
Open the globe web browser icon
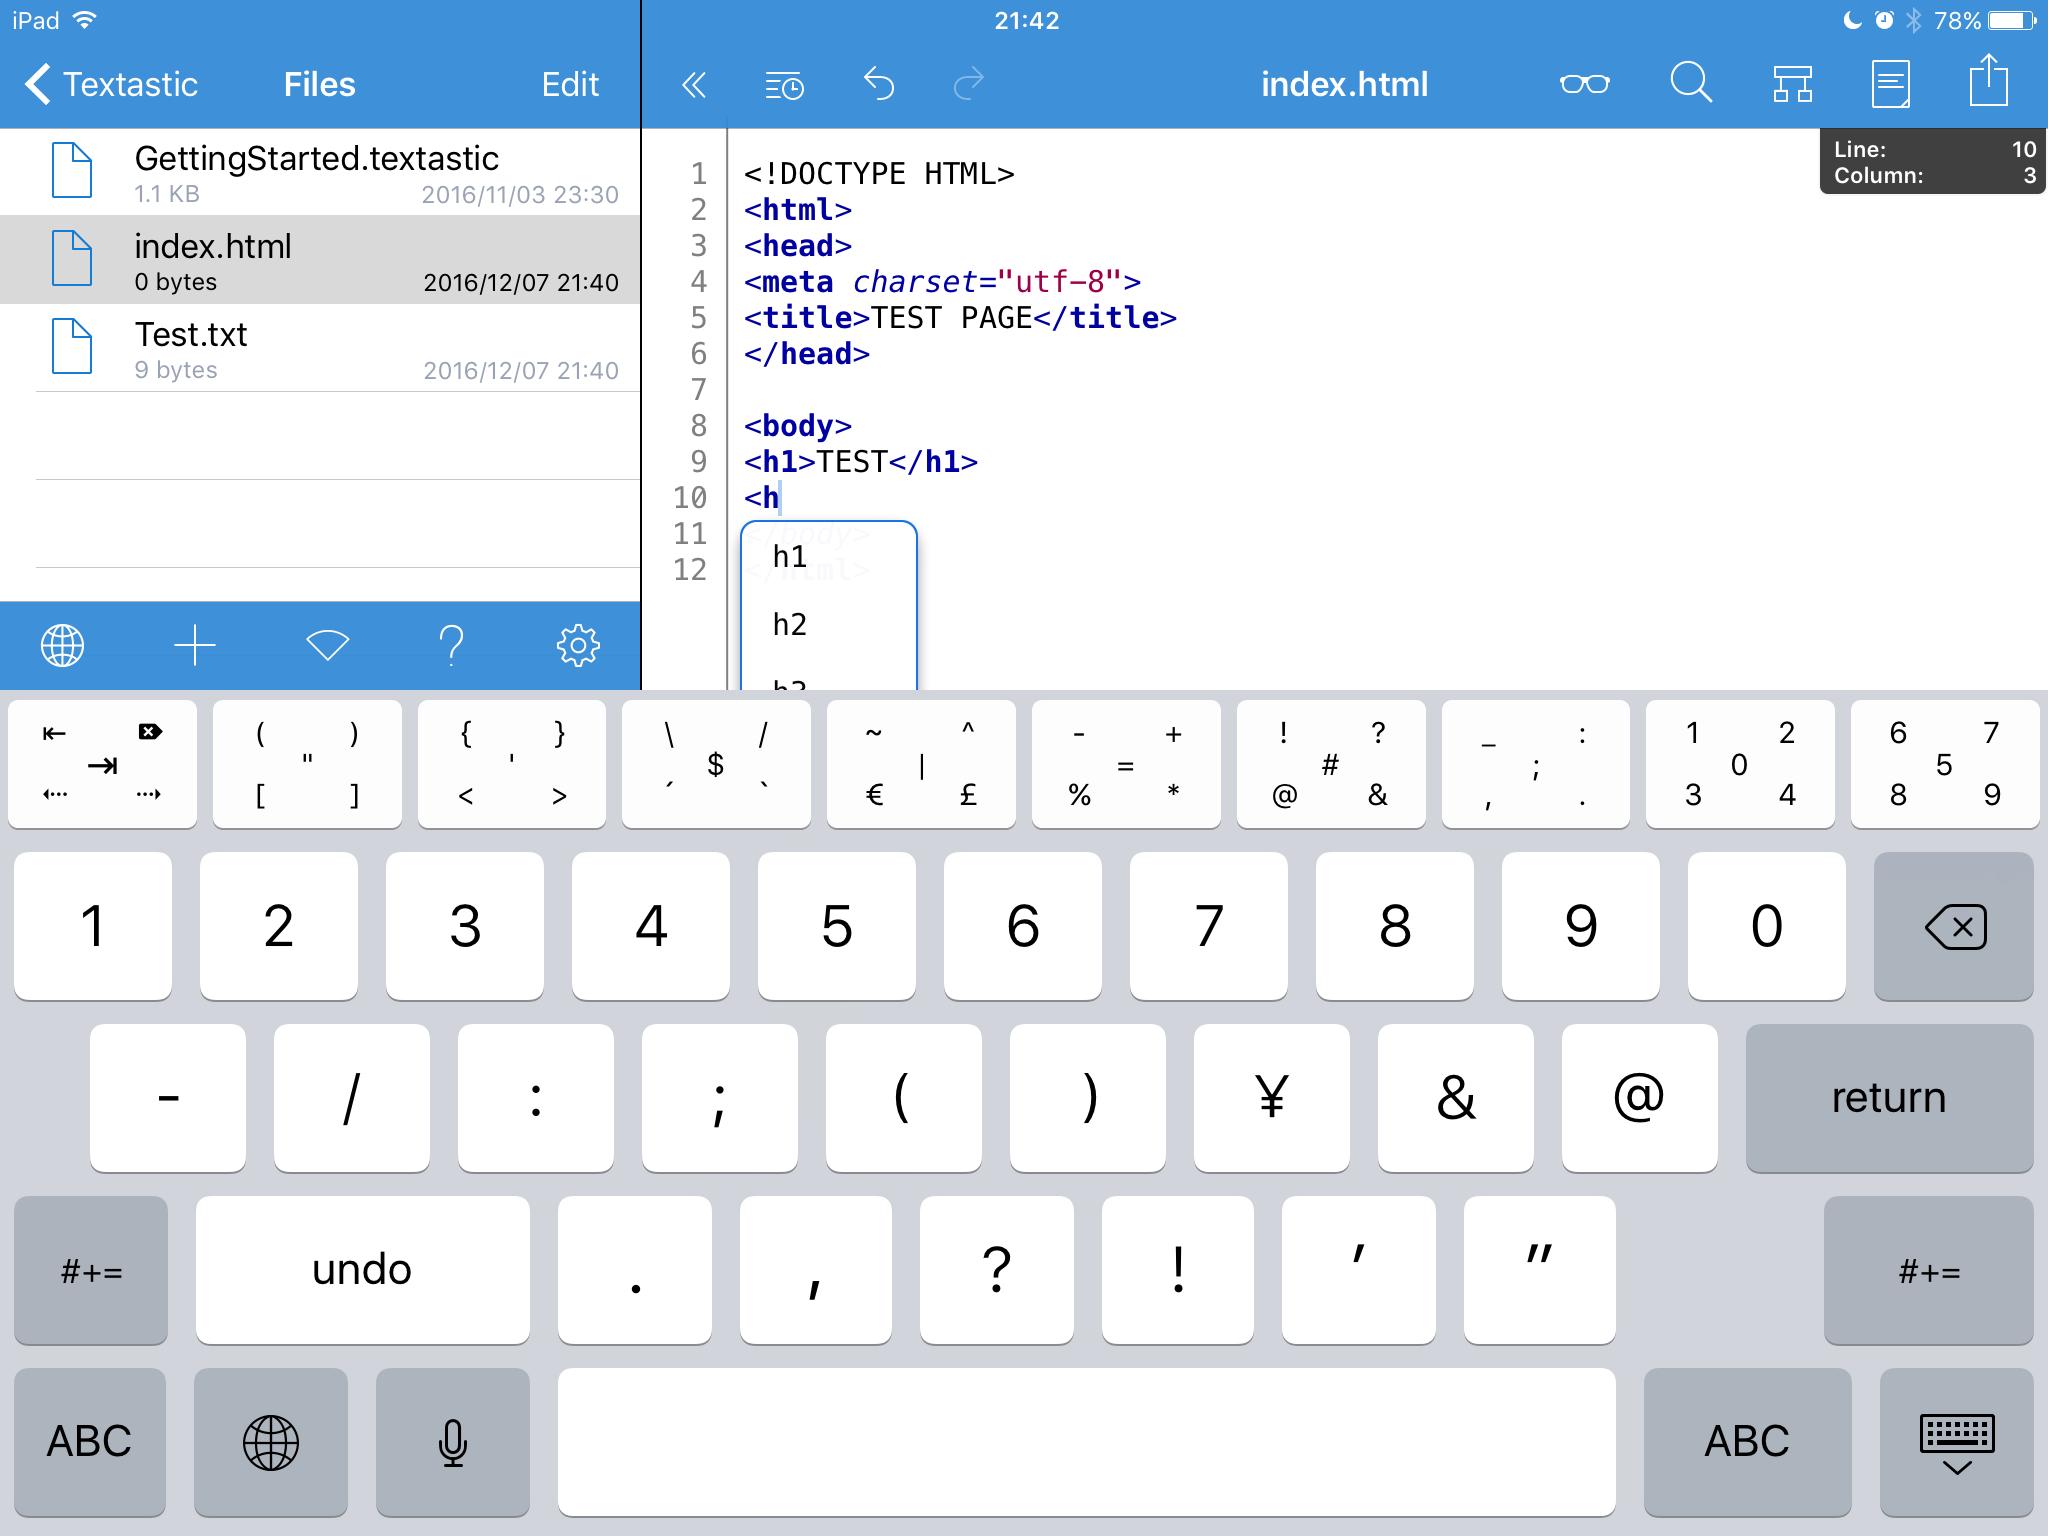point(62,646)
